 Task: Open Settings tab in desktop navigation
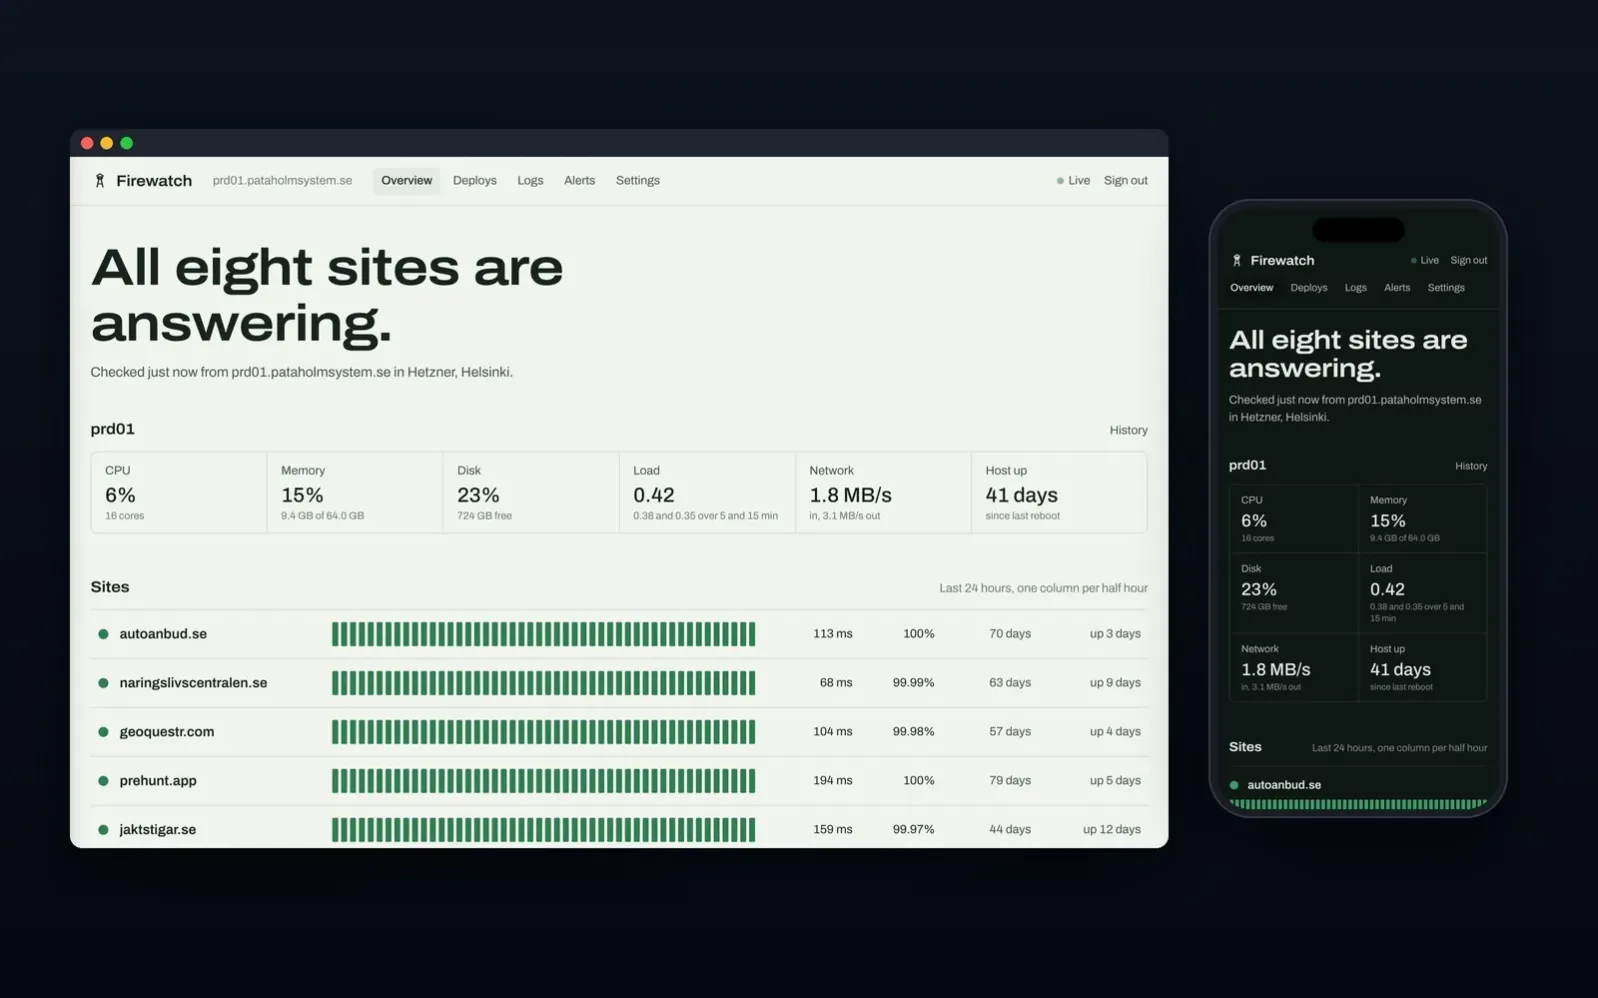pos(637,181)
